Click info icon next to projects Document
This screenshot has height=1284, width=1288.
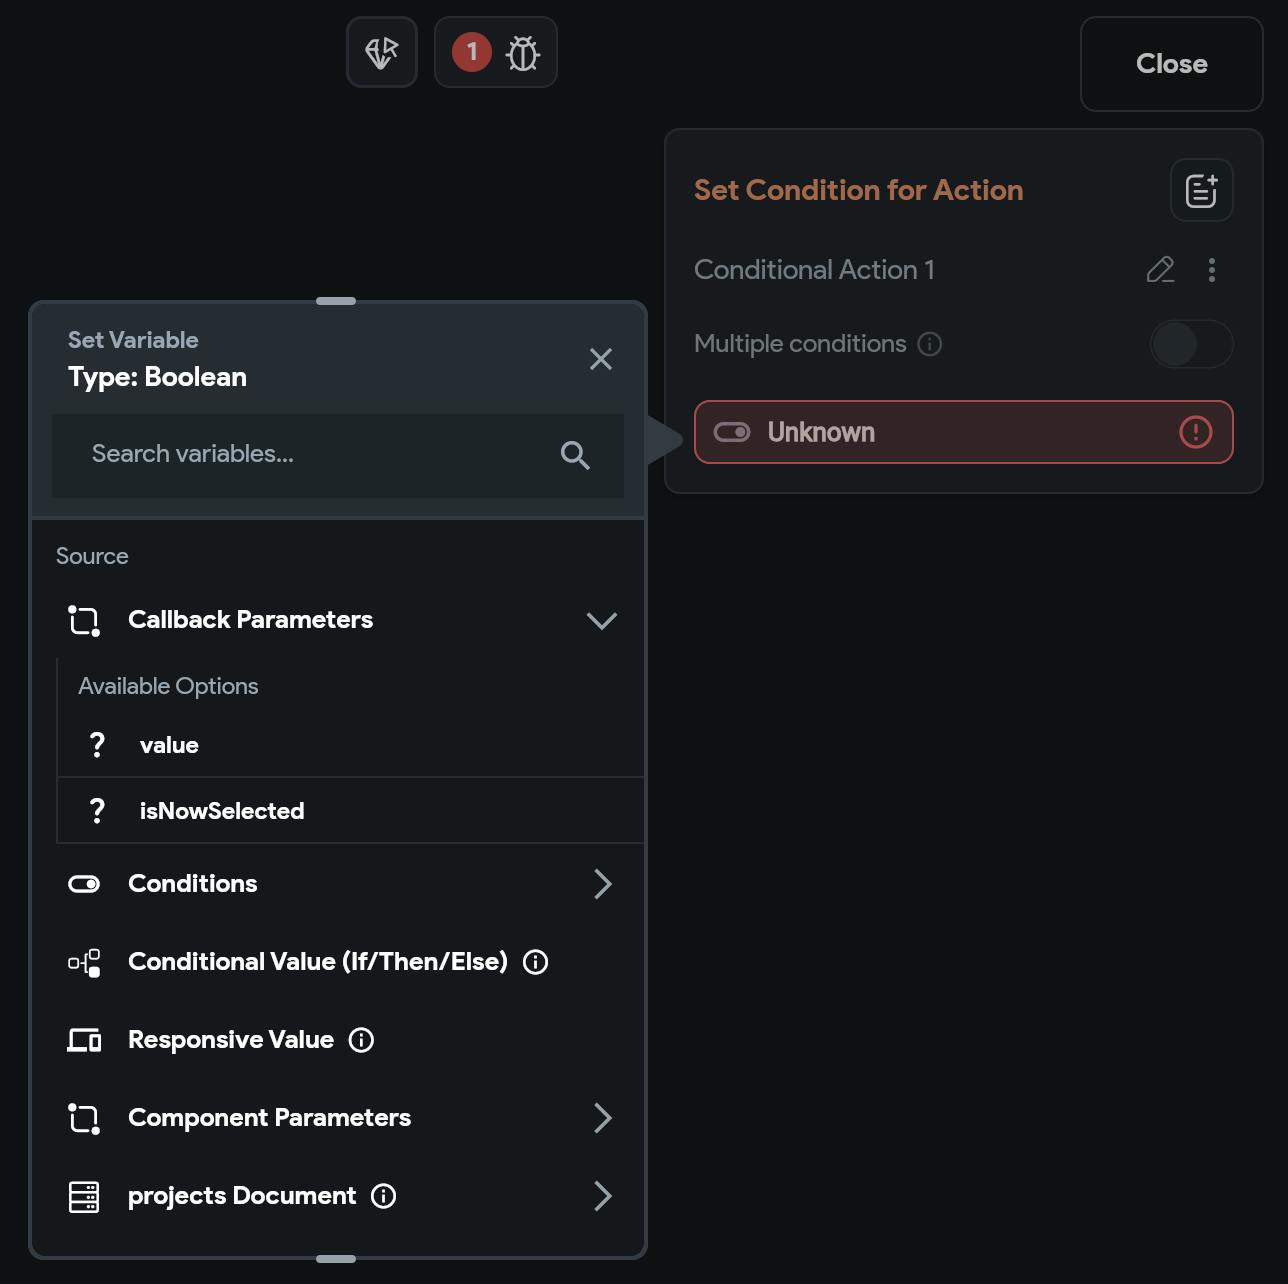point(384,1196)
